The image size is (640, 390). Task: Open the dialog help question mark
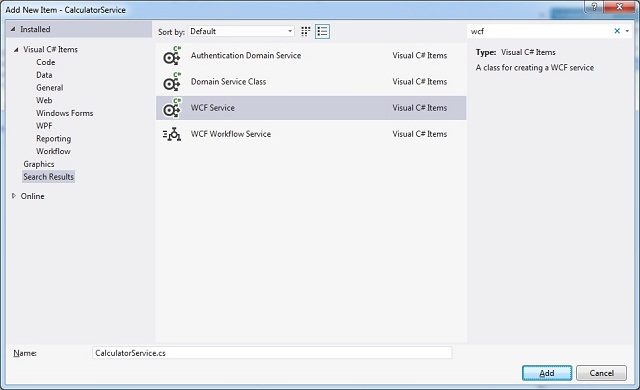point(594,7)
